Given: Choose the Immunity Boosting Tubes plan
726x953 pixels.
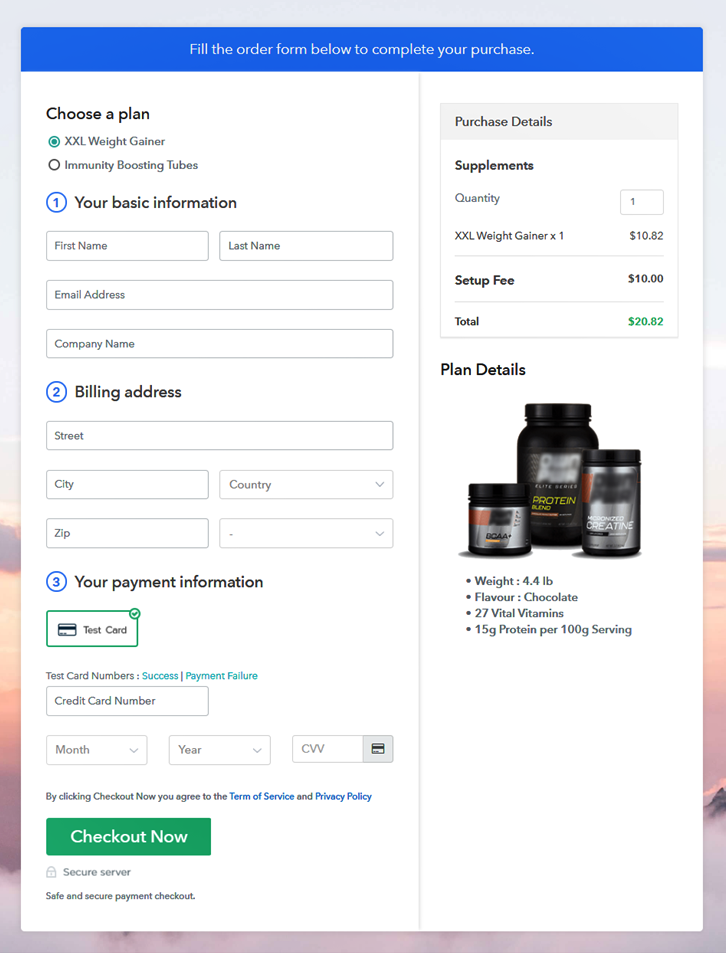Looking at the screenshot, I should pos(54,165).
